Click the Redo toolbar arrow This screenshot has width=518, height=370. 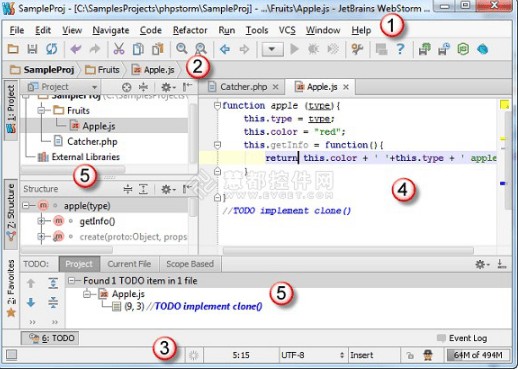95,49
